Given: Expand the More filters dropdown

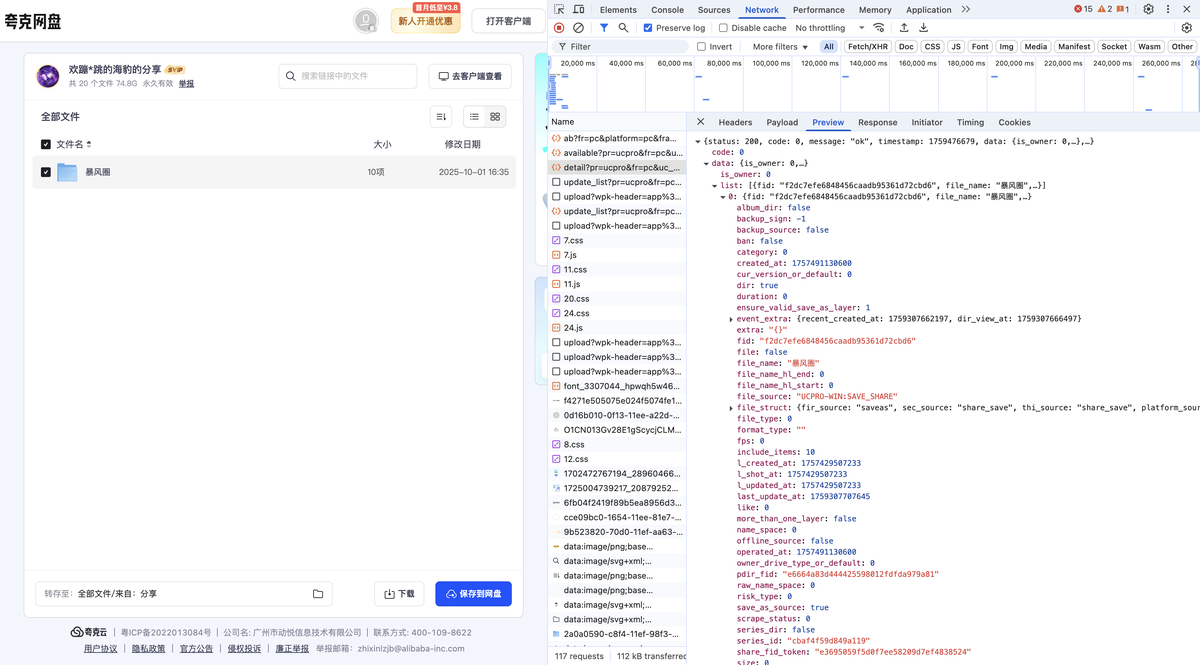Looking at the screenshot, I should 780,47.
